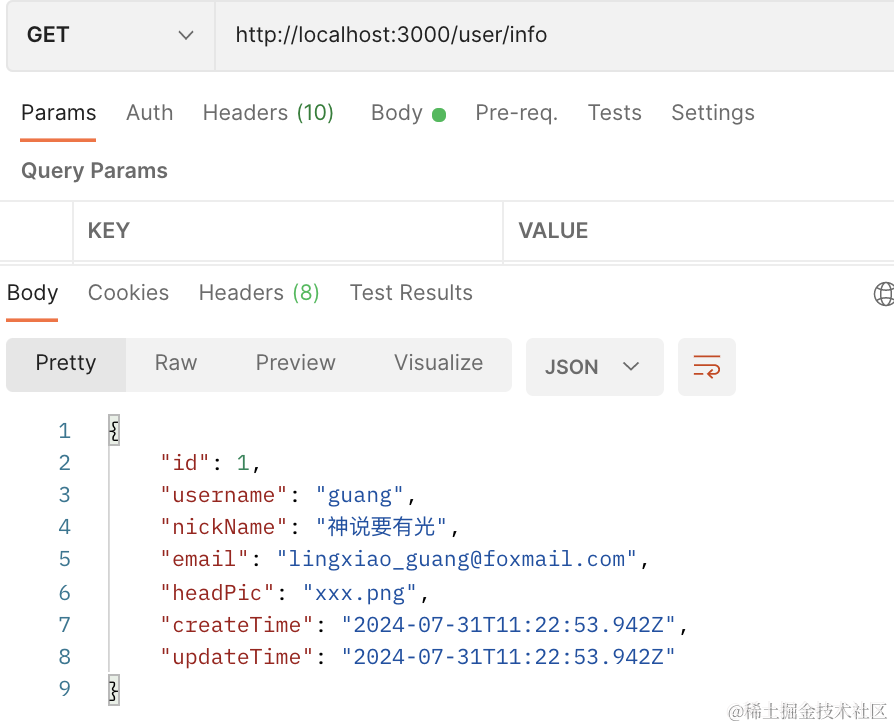Switch to the Params tab

59,113
